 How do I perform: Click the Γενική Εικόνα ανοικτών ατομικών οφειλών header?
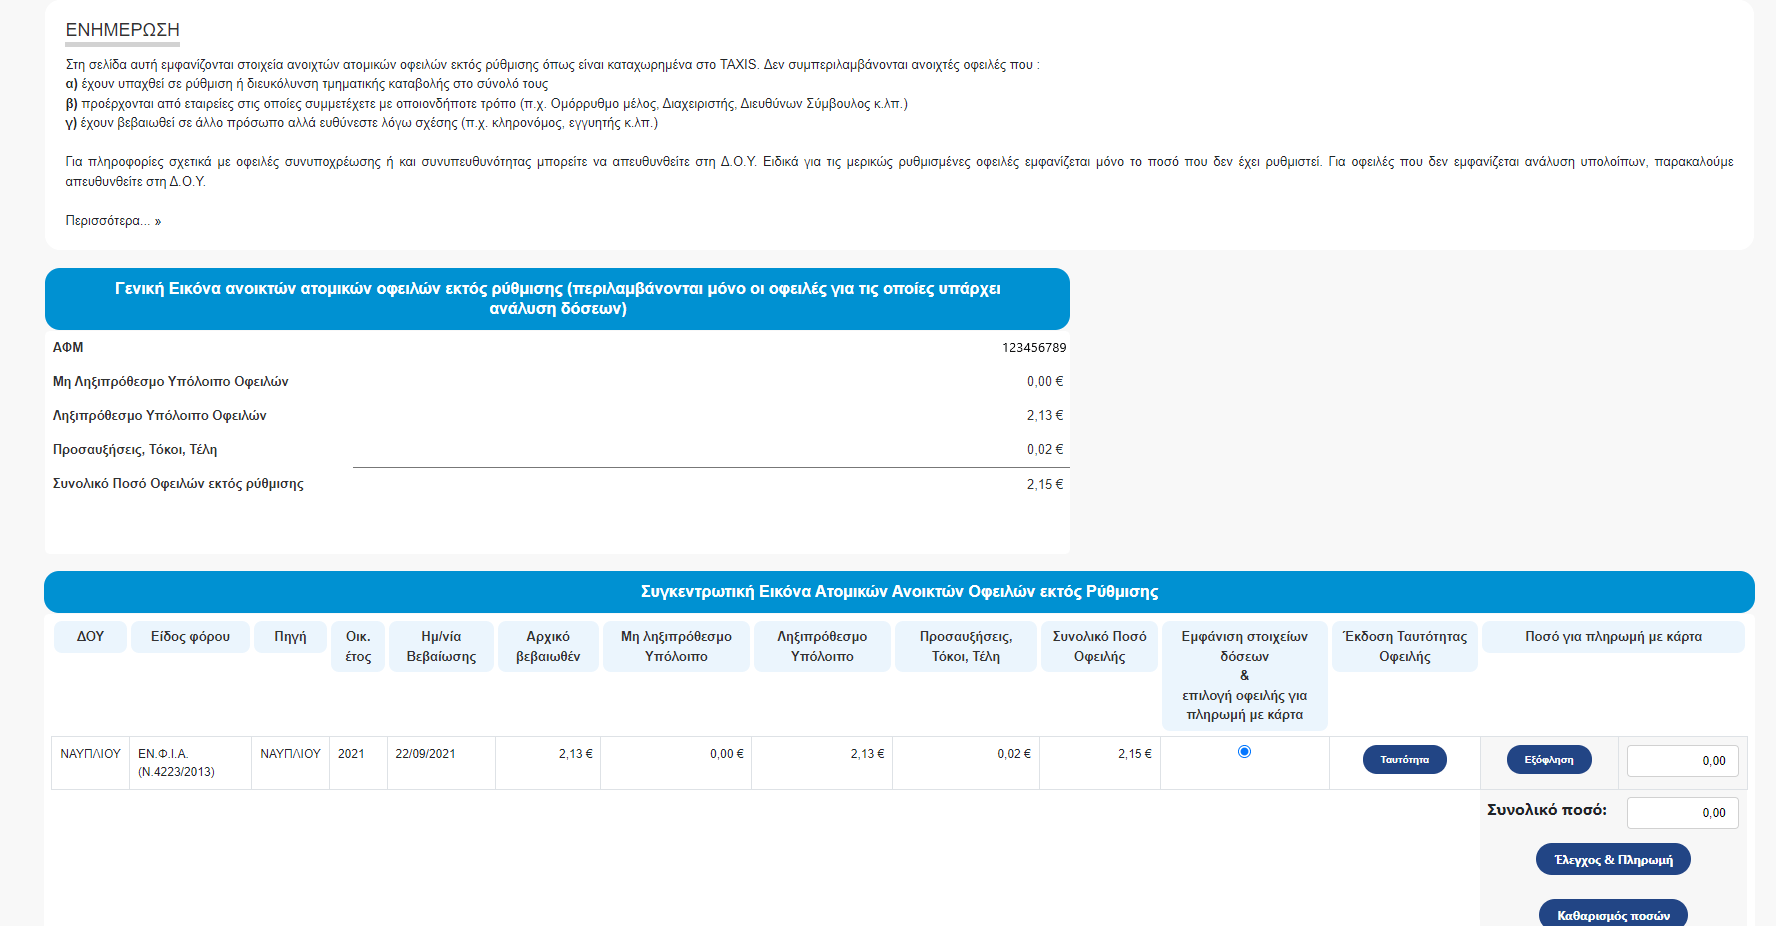(x=557, y=299)
